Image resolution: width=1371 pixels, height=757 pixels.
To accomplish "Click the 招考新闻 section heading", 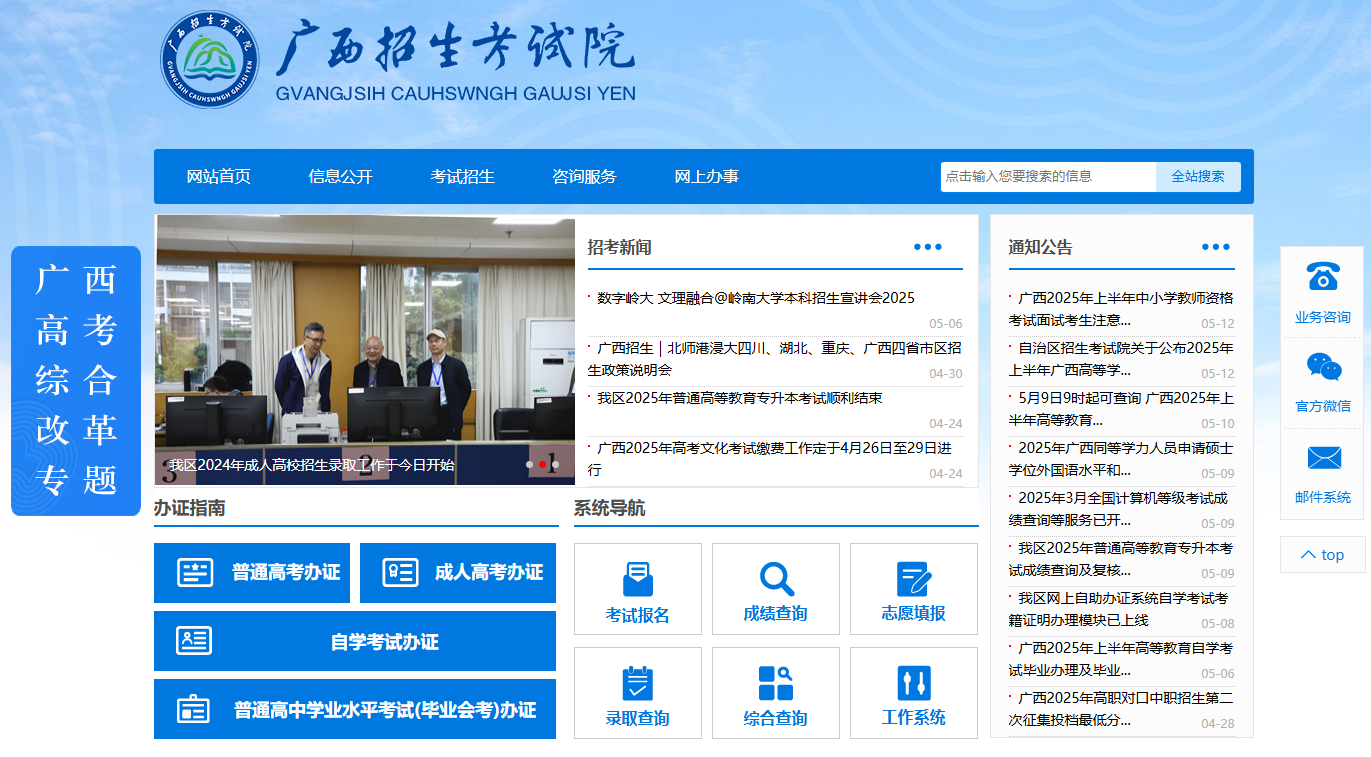I will pos(619,247).
